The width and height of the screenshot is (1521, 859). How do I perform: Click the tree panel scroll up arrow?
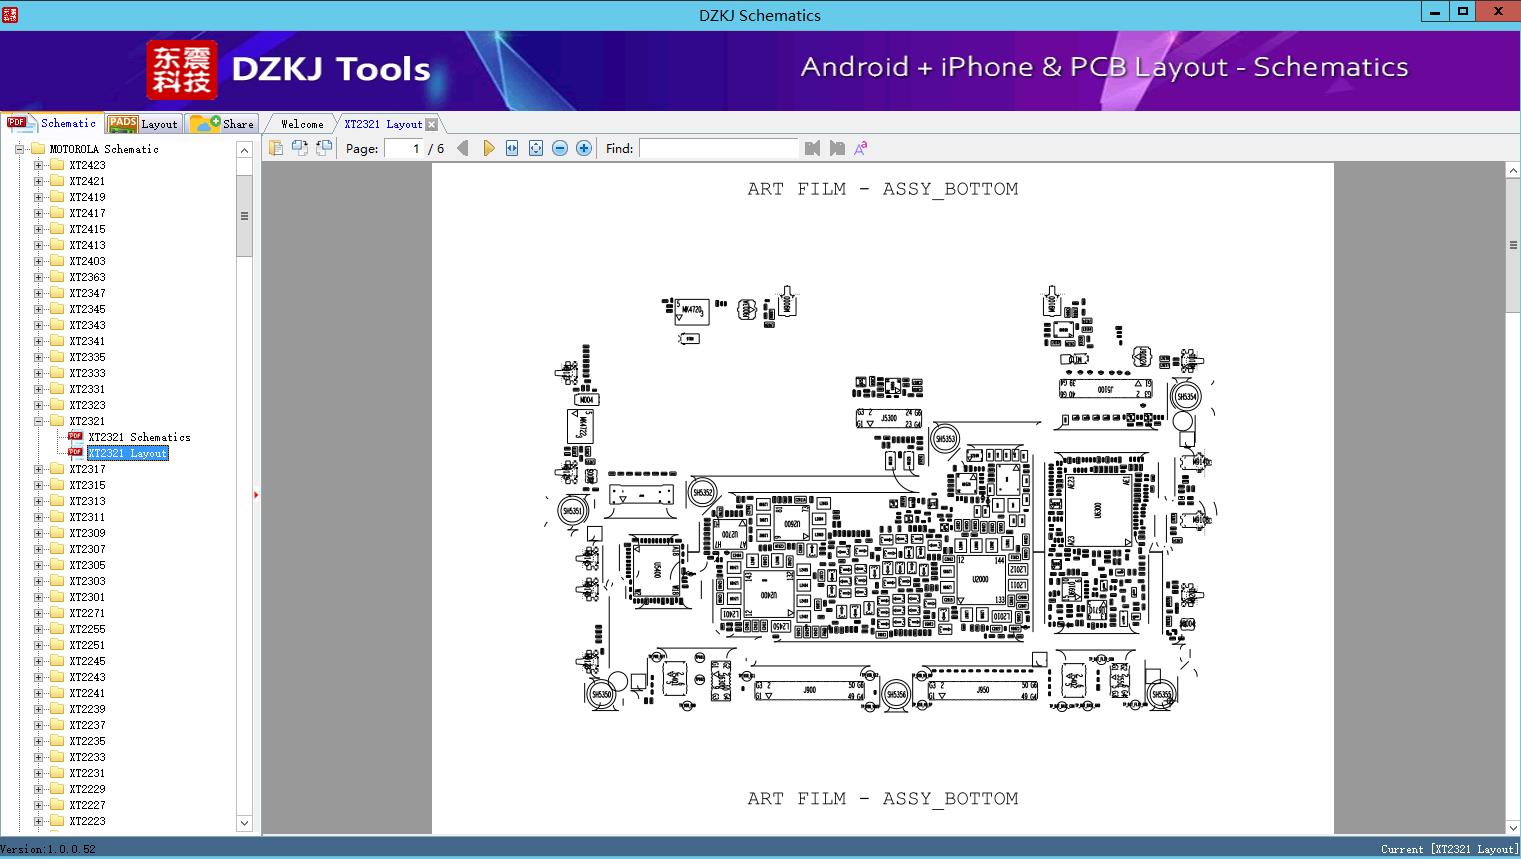click(x=244, y=150)
